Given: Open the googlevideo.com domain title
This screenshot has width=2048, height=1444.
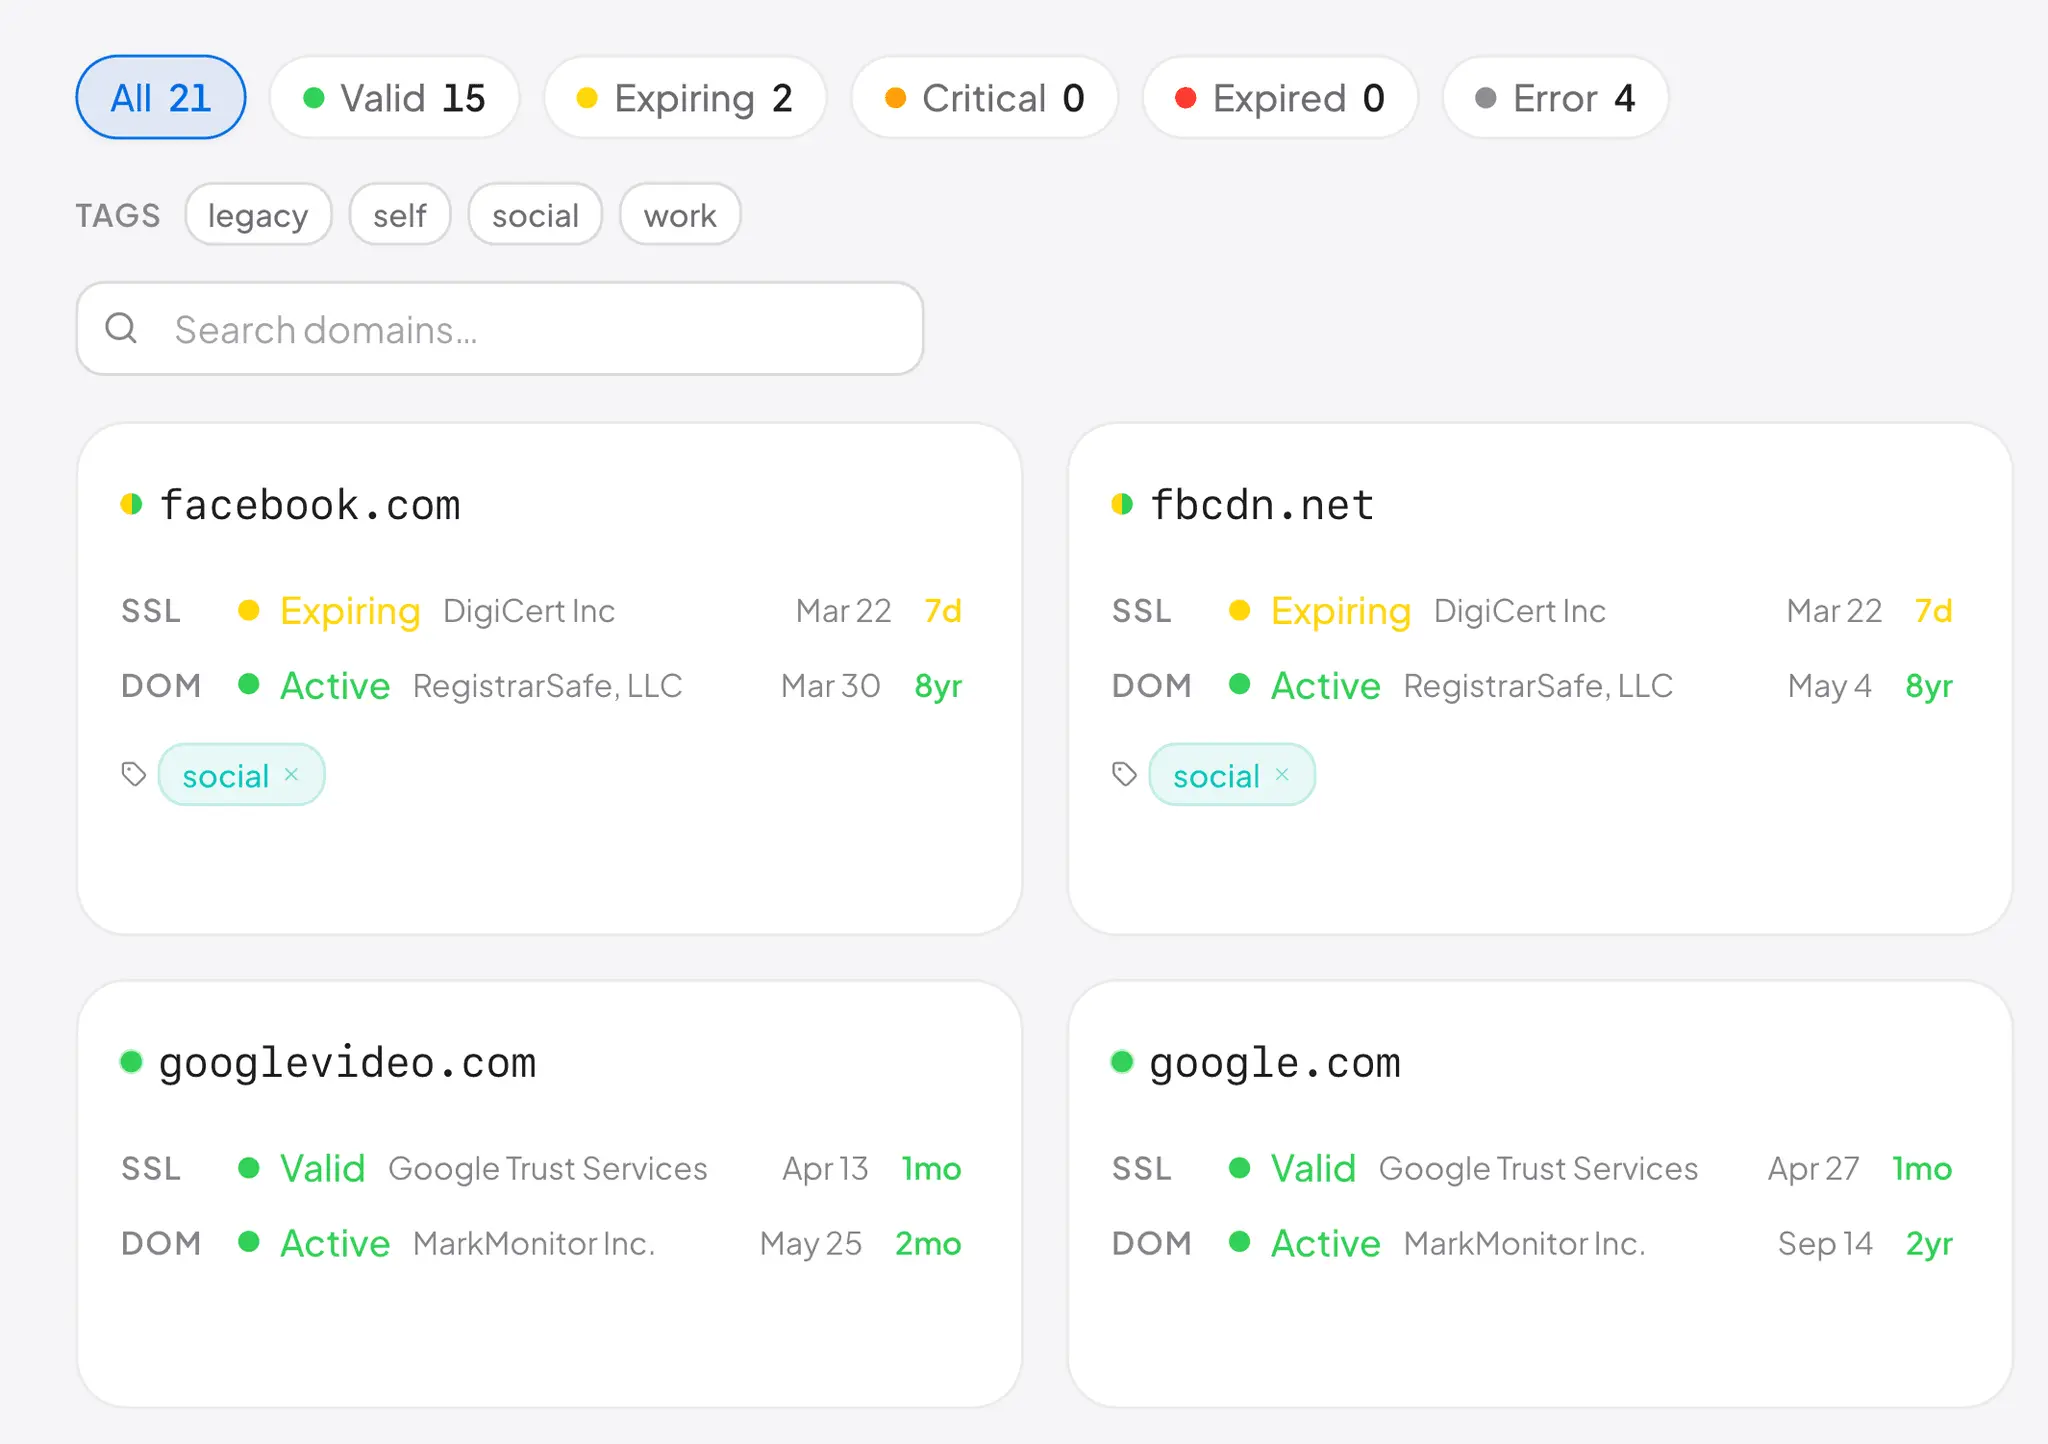Looking at the screenshot, I should [x=348, y=1062].
